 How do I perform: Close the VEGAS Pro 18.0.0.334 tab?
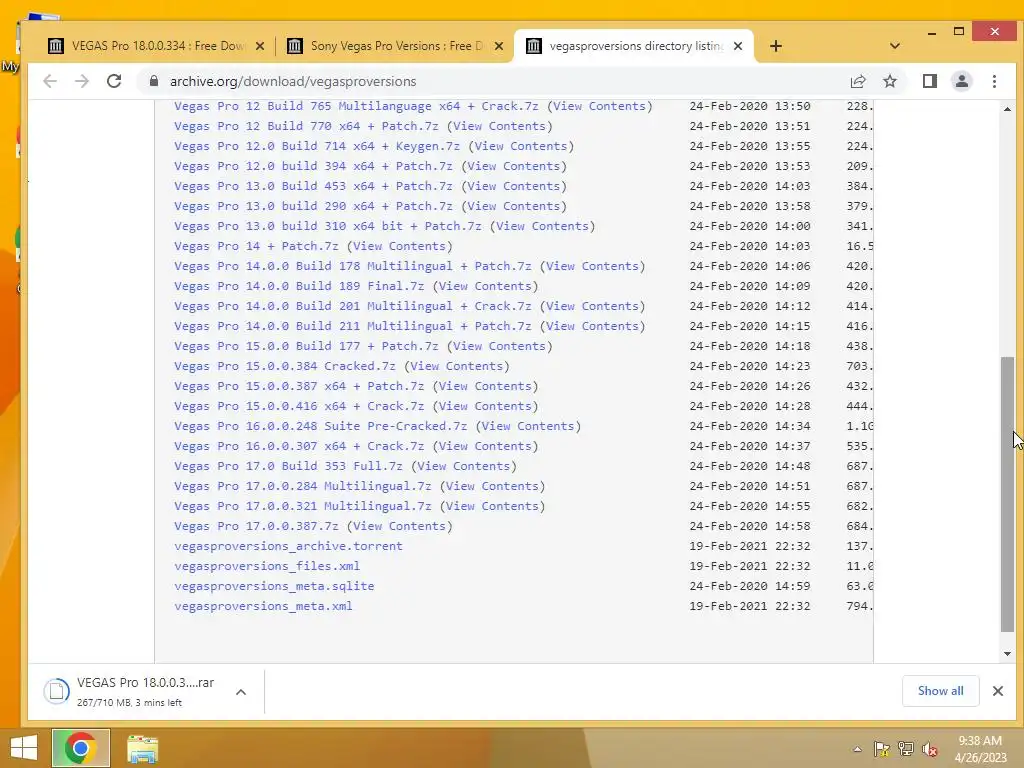pos(259,46)
